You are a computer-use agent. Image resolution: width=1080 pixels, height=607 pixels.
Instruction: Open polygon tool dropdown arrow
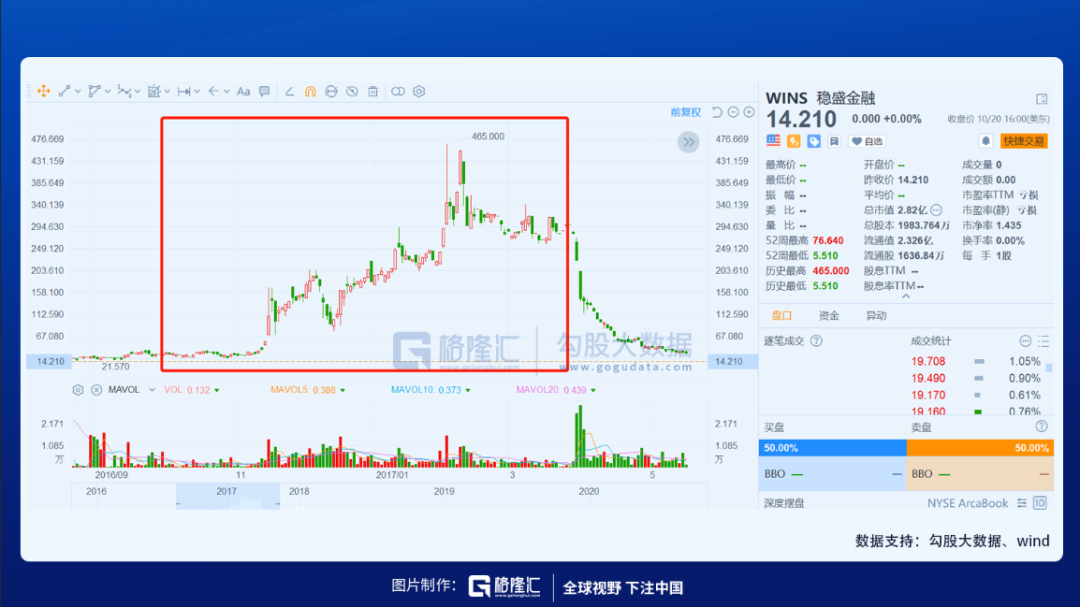[107, 92]
